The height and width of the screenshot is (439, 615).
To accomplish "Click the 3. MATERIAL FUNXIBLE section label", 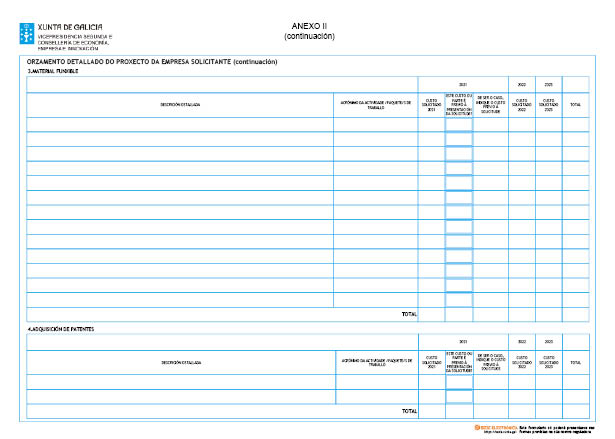I will coord(53,71).
